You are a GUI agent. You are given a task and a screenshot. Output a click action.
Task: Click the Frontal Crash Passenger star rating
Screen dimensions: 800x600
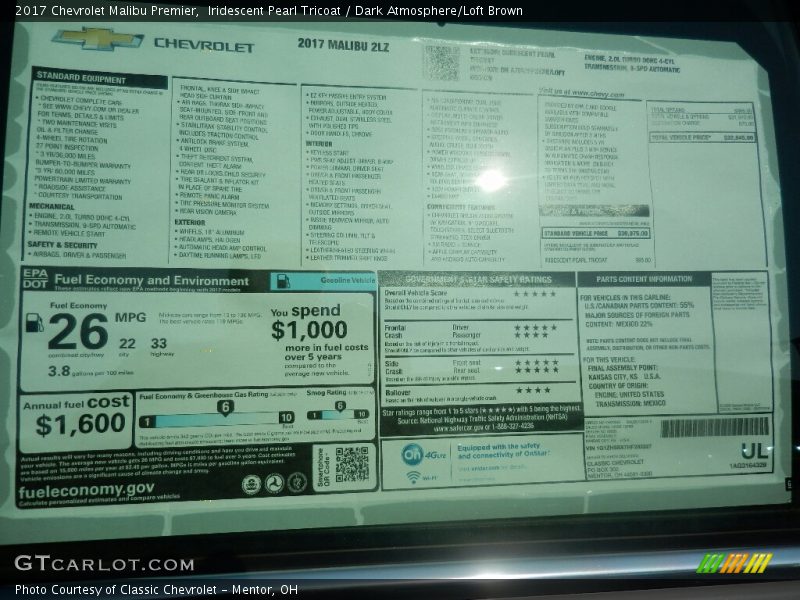click(x=531, y=335)
